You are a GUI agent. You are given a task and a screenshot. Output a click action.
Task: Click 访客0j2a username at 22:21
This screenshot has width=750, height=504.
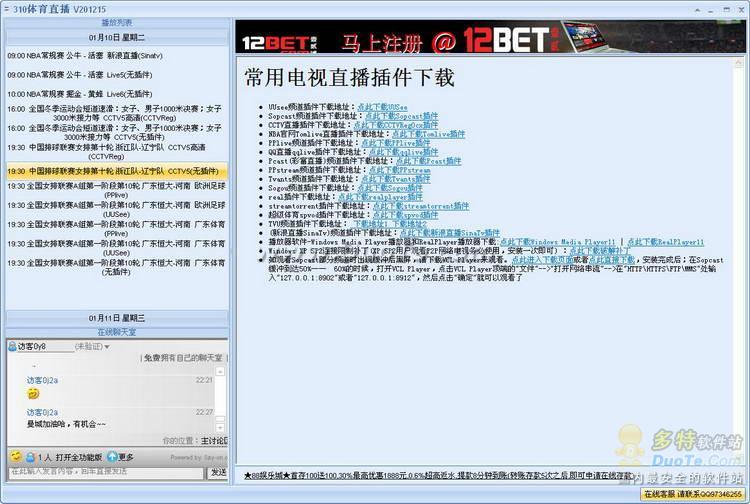click(42, 381)
